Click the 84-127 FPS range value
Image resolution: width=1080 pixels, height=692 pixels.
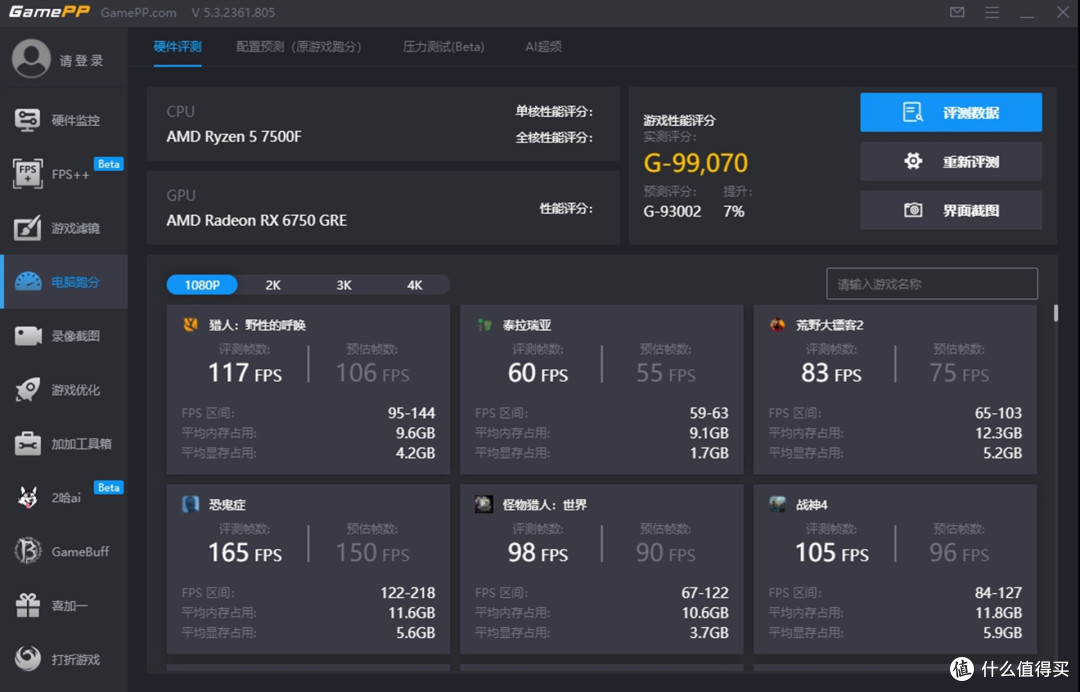click(x=998, y=593)
